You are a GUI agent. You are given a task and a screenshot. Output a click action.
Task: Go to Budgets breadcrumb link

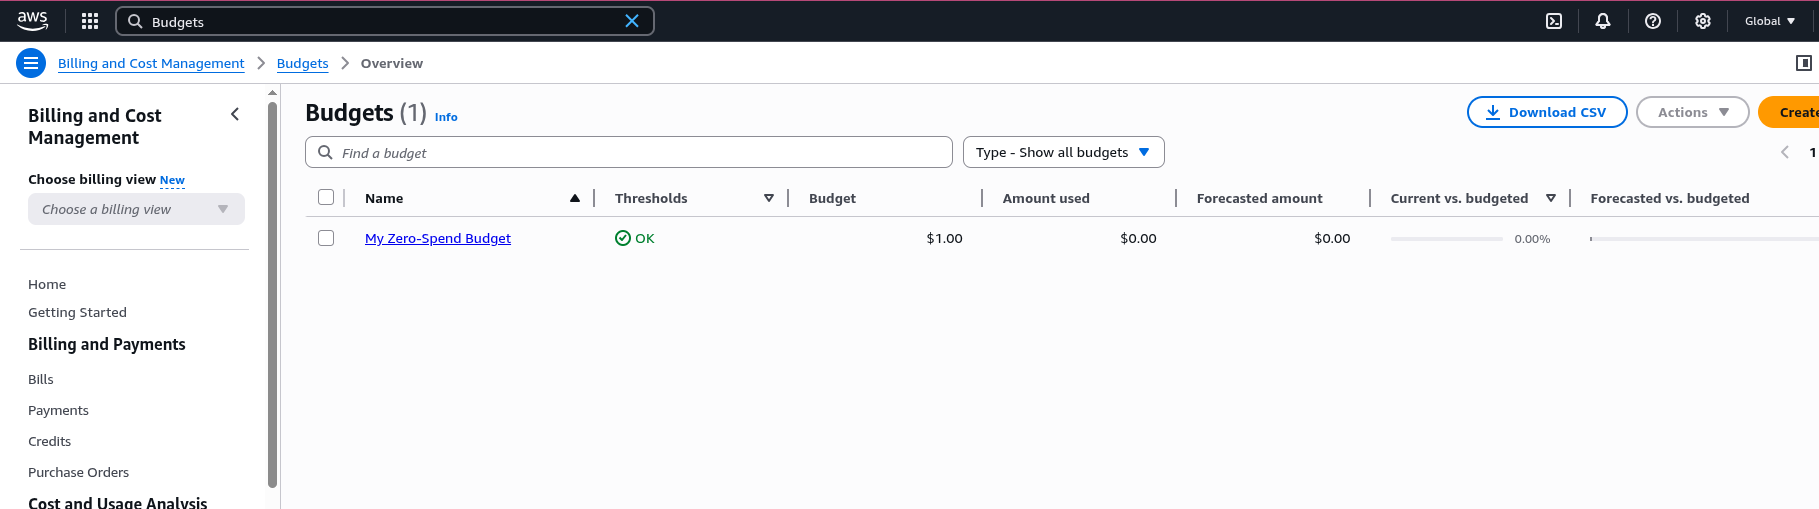(302, 63)
